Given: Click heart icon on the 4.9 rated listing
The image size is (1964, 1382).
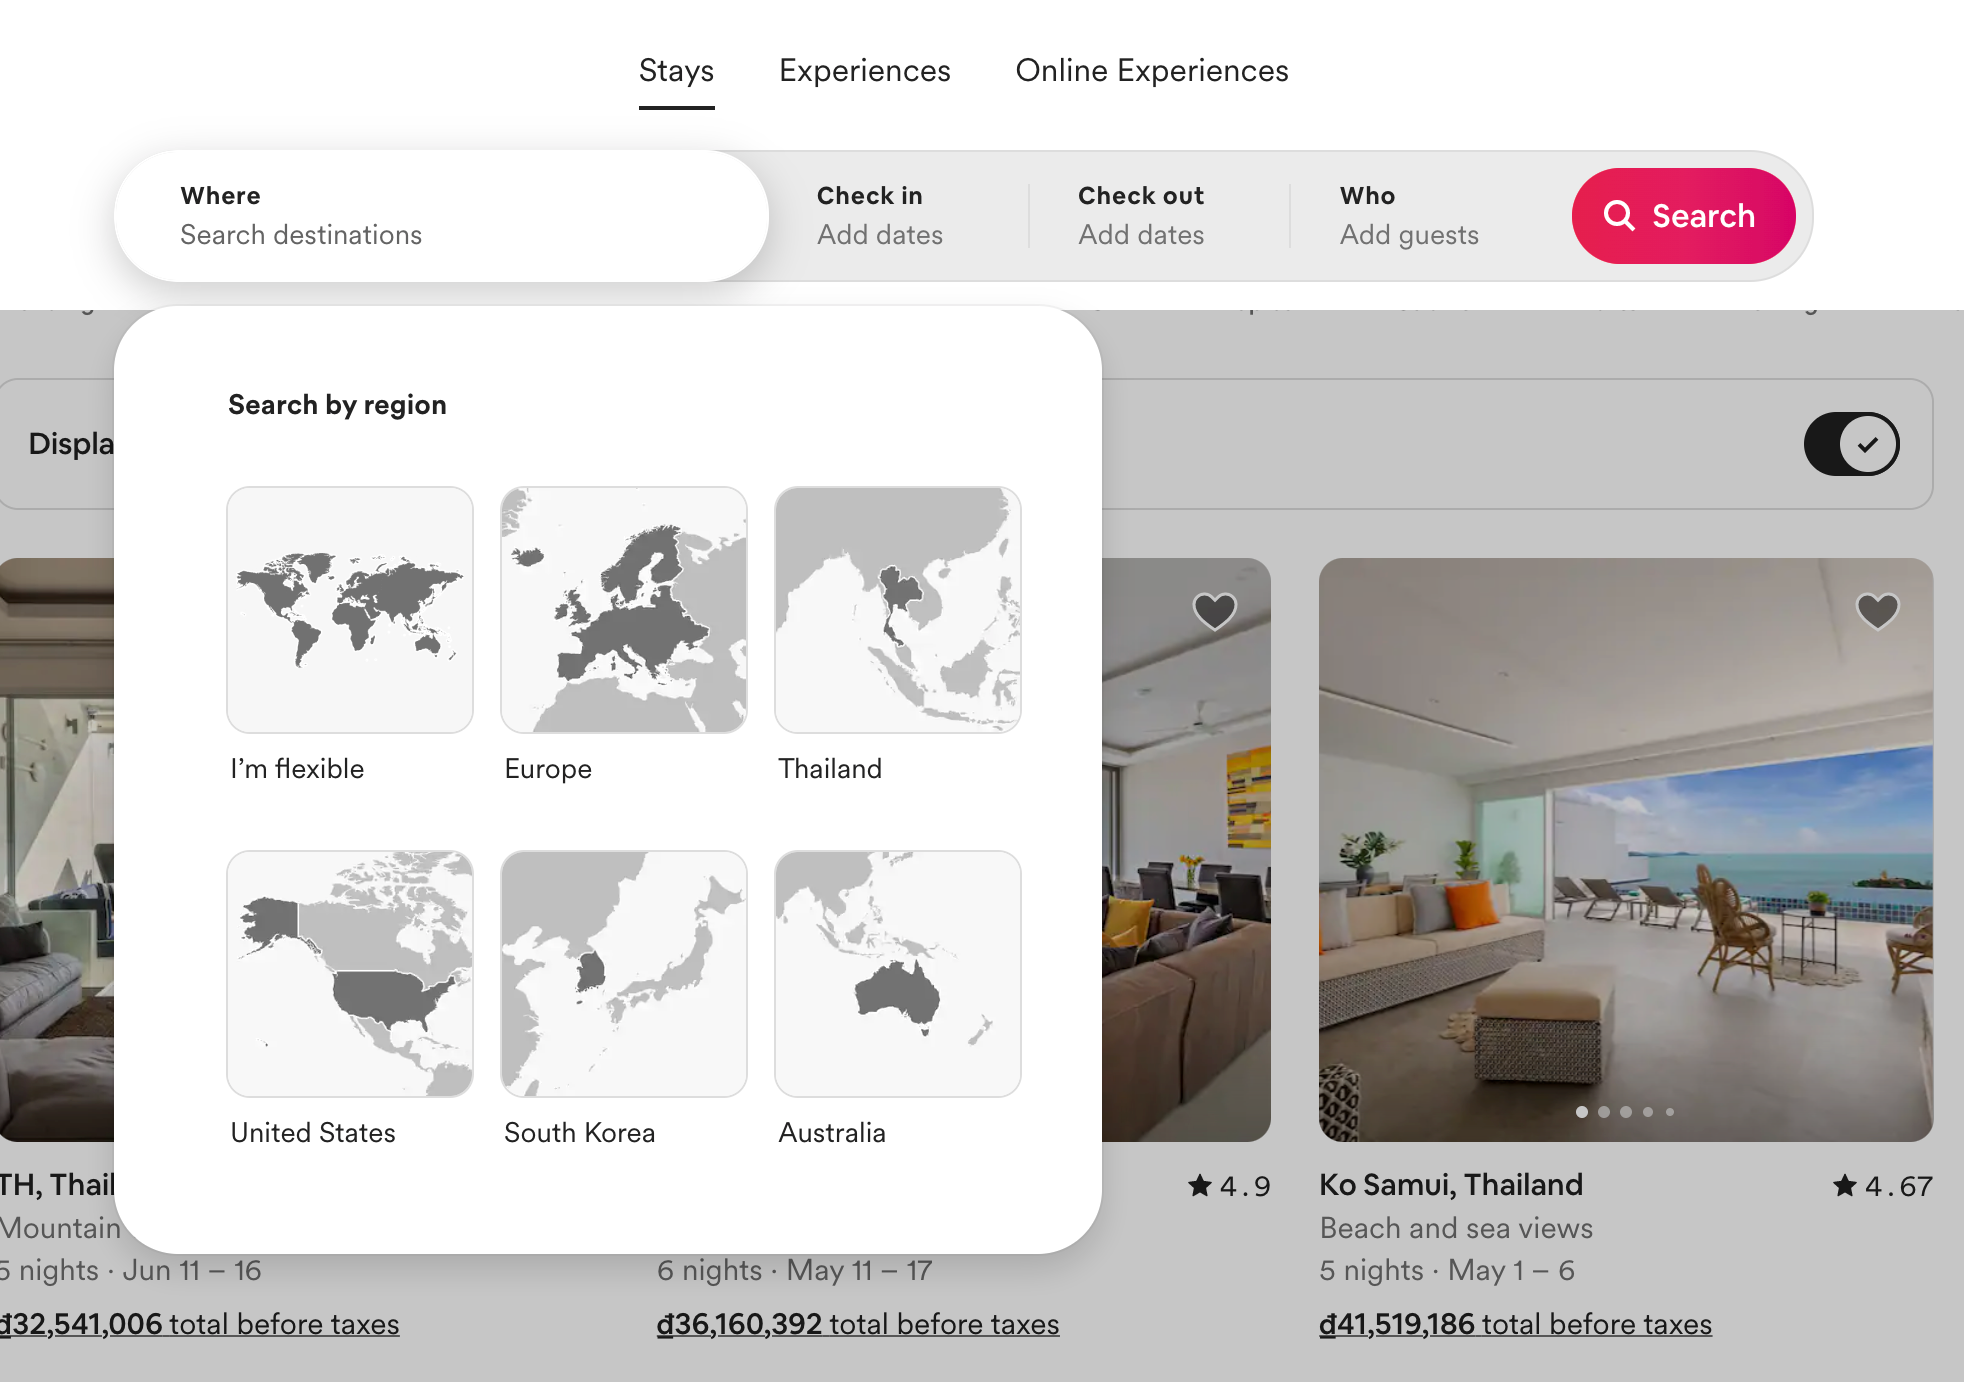Looking at the screenshot, I should click(x=1215, y=611).
